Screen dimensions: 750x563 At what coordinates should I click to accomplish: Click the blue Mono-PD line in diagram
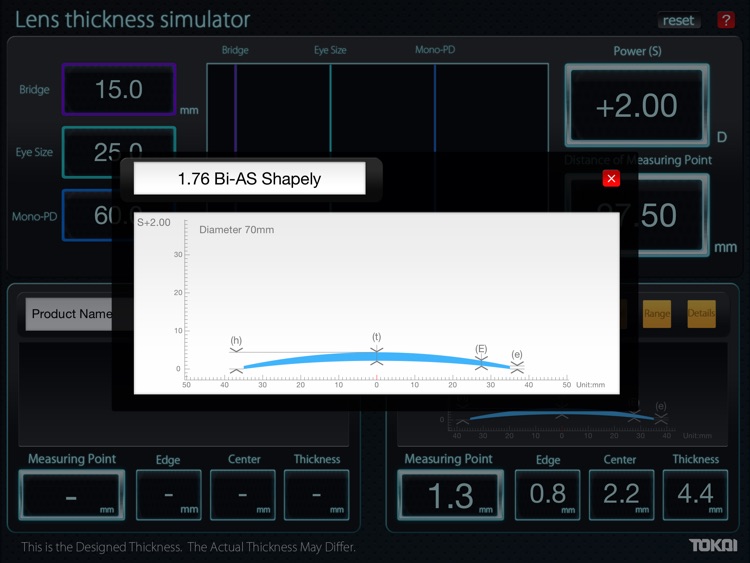(435, 108)
